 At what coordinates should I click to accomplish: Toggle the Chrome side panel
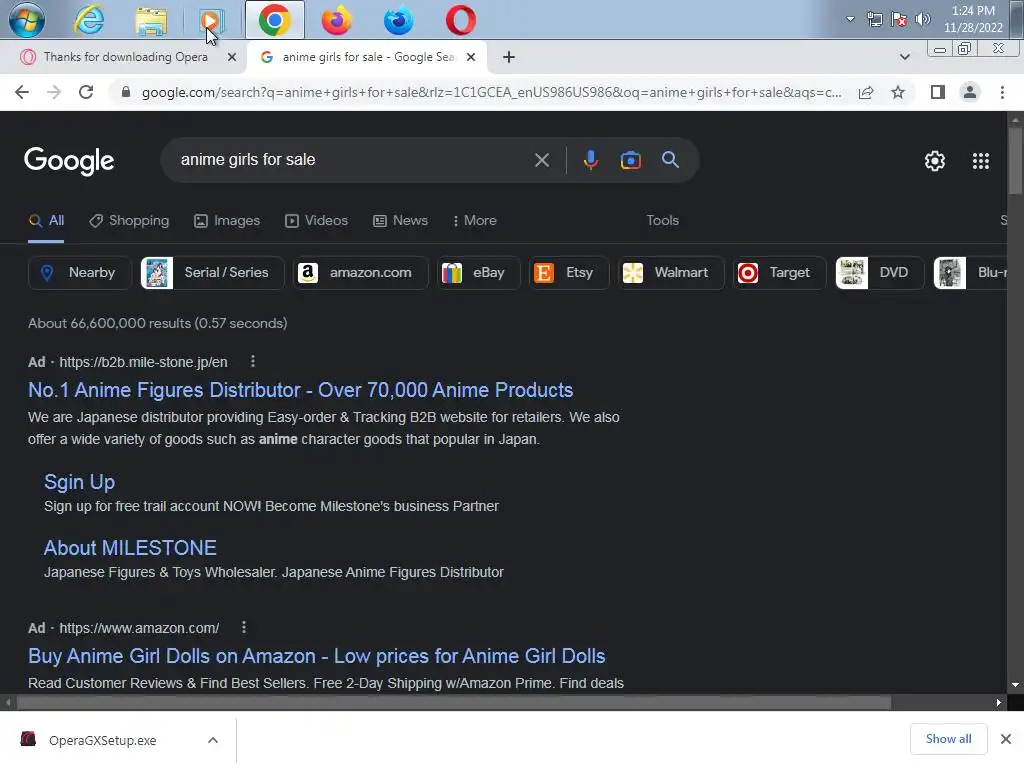[938, 92]
